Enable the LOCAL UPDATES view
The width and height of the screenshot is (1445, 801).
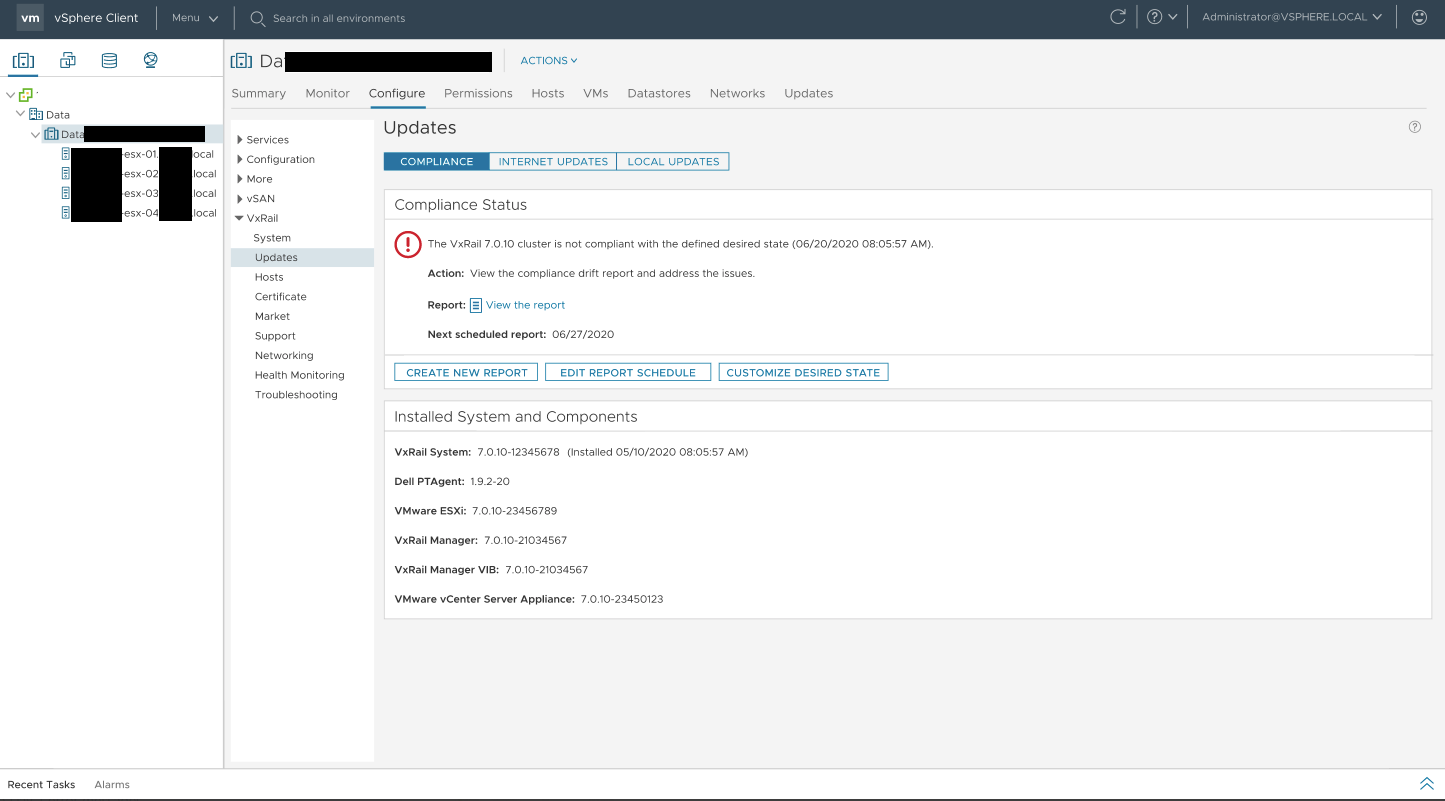(673, 161)
